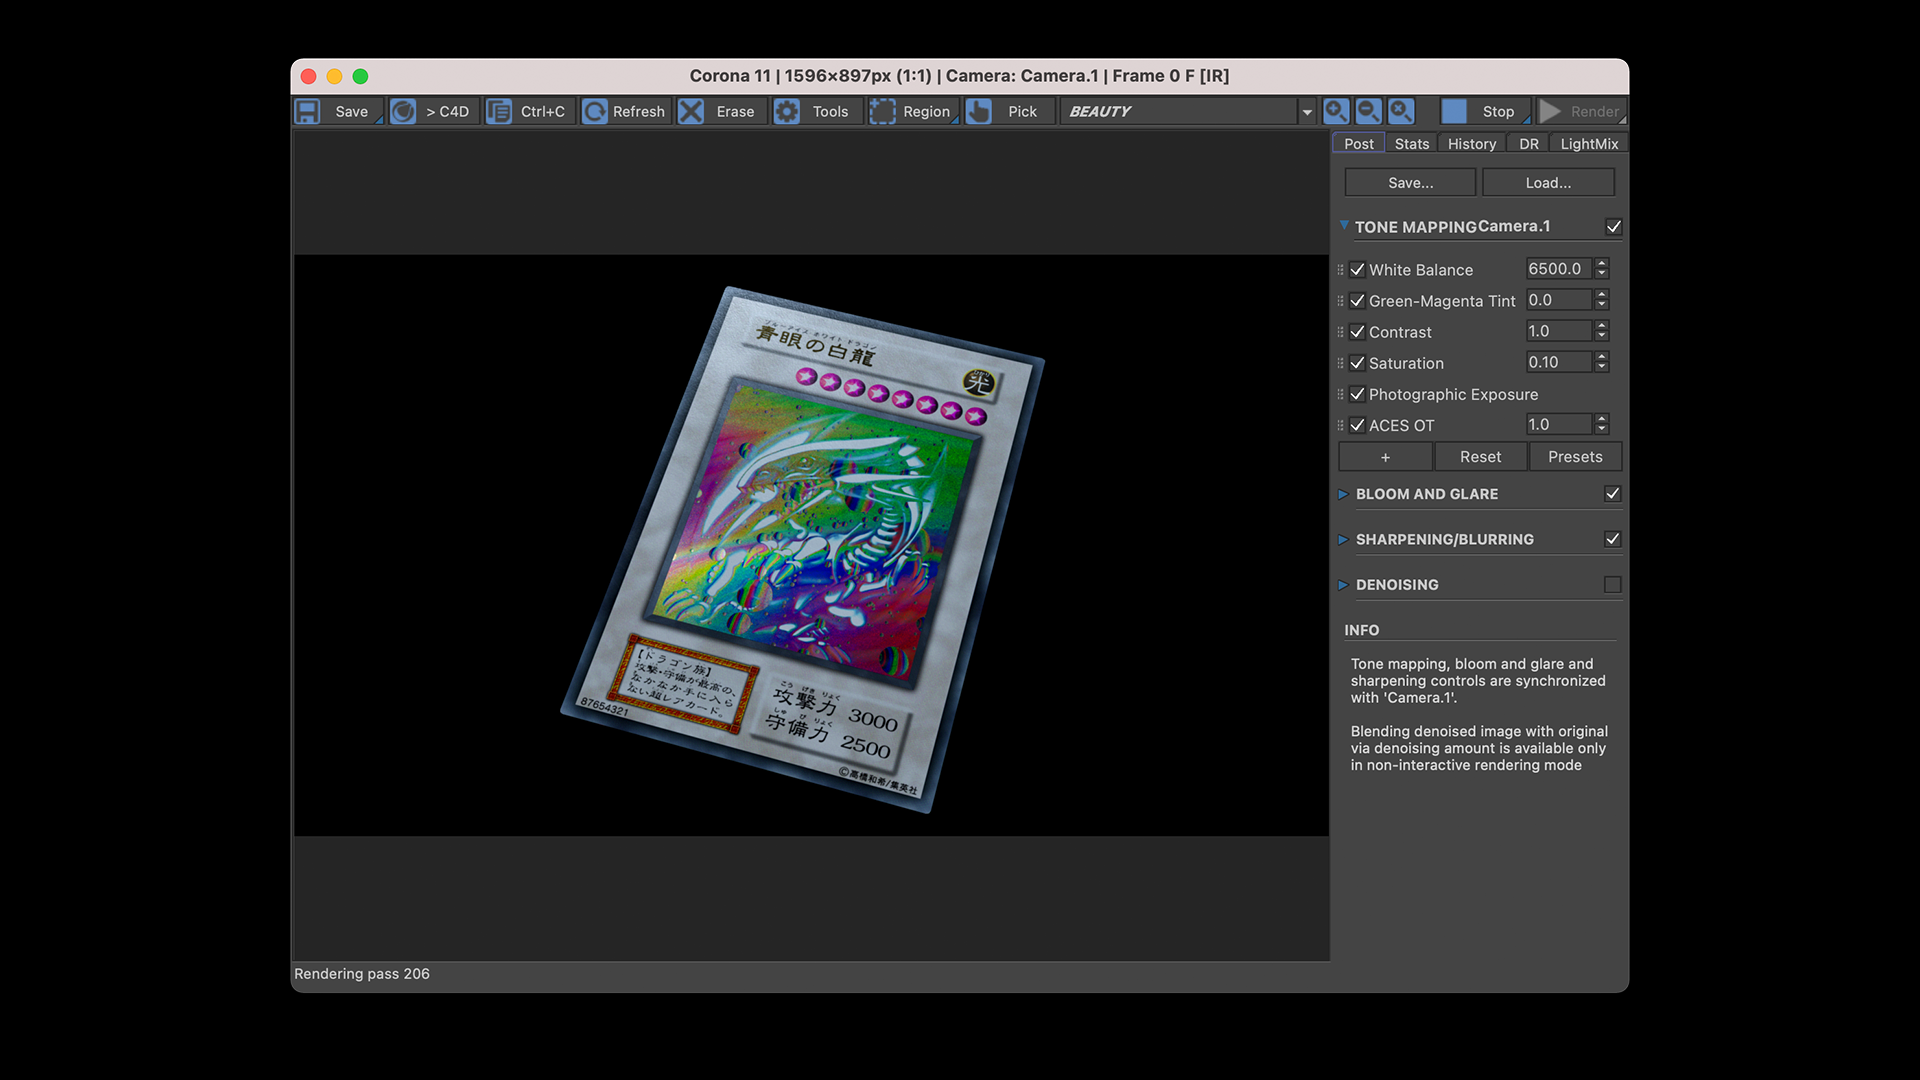Open the DR tab
1920x1080 pixels.
tap(1529, 144)
